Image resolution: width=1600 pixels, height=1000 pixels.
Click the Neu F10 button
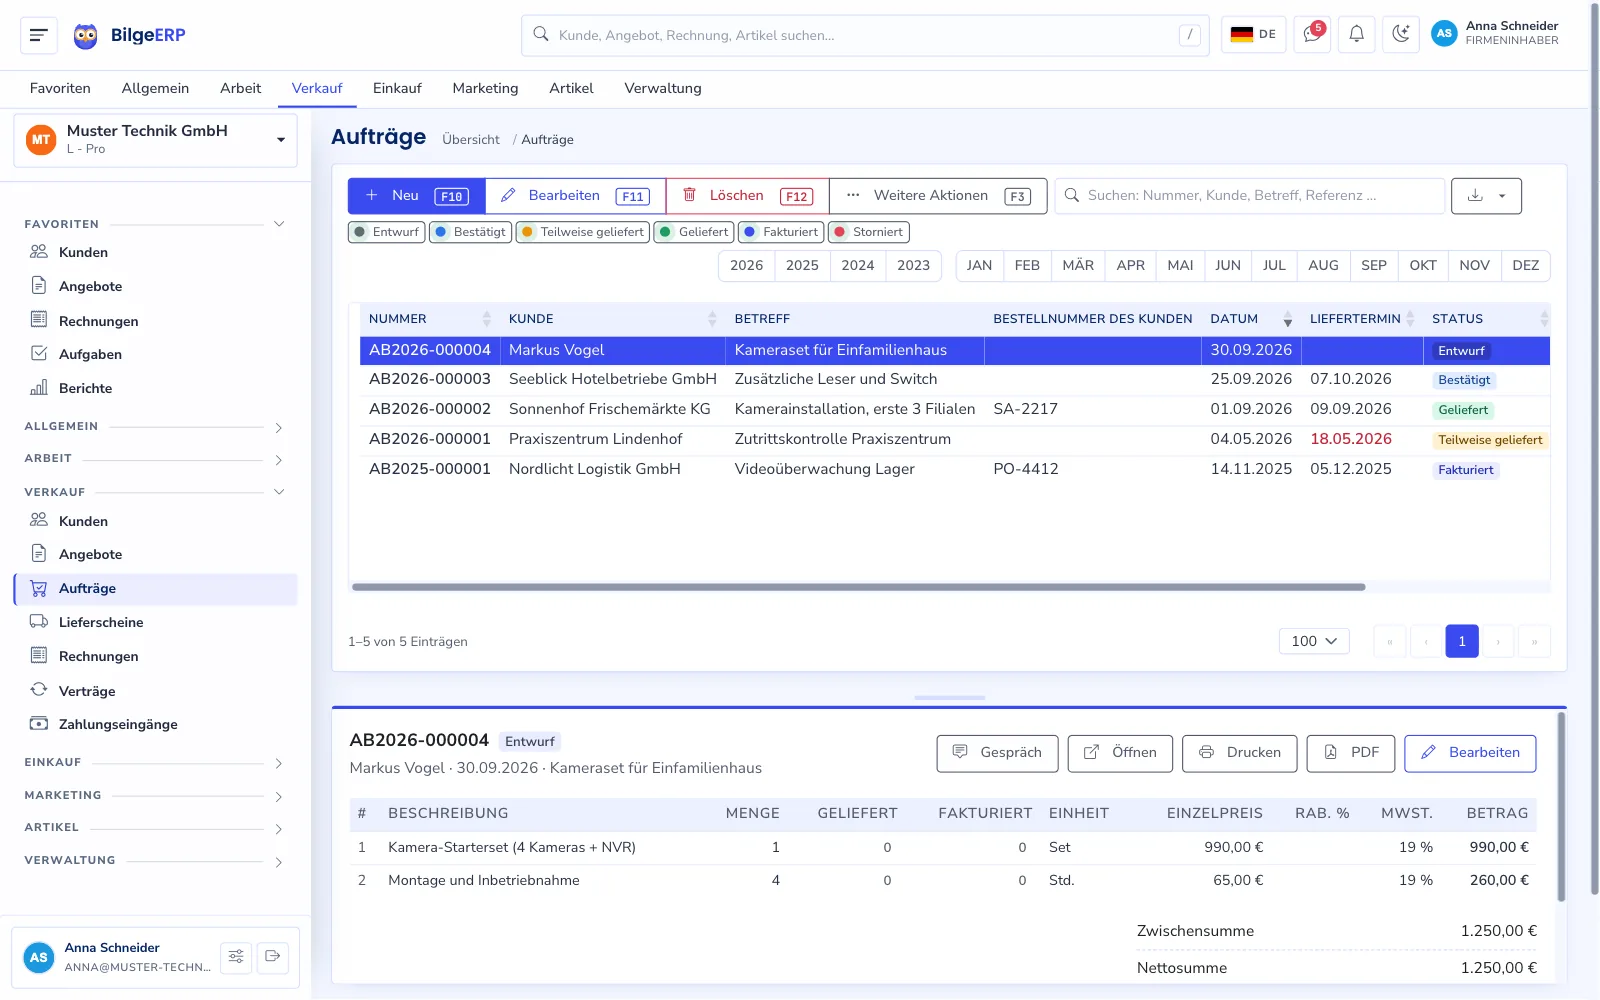tap(417, 196)
